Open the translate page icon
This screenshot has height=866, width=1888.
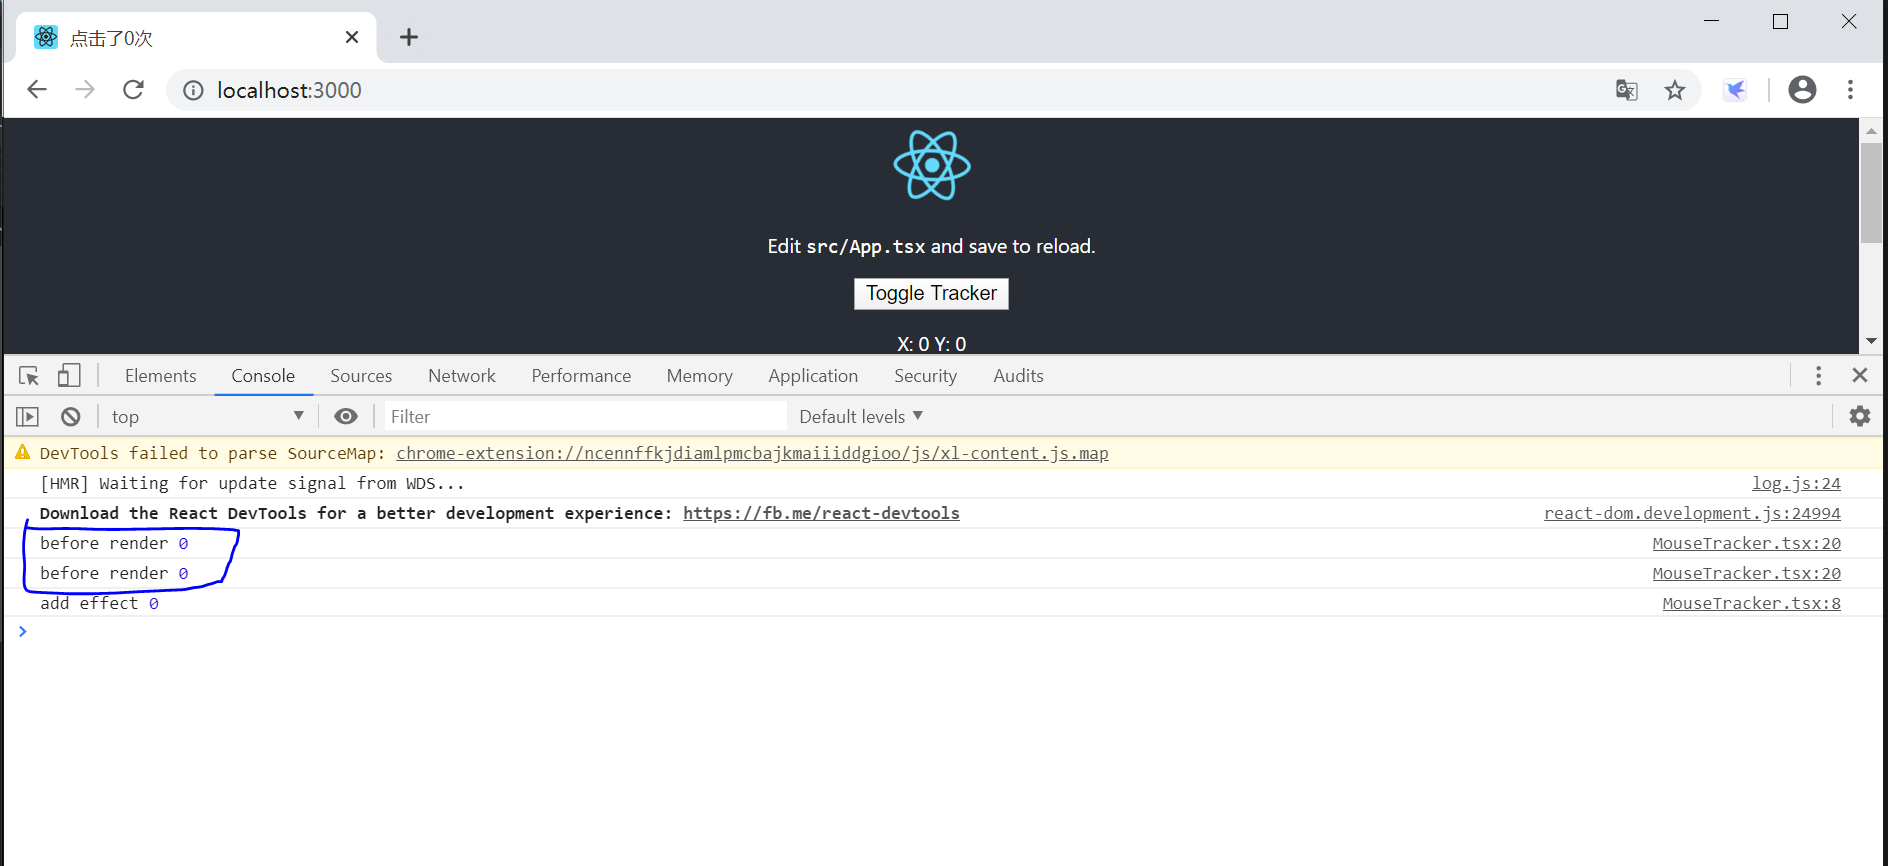(1627, 91)
